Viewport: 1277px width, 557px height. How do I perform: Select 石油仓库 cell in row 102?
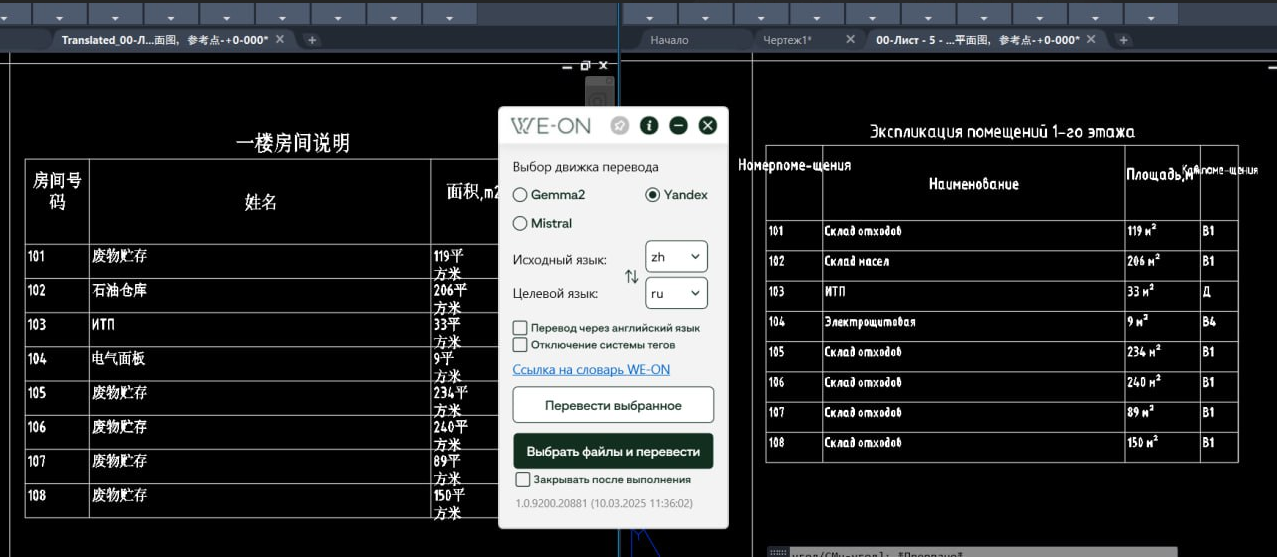click(x=119, y=290)
